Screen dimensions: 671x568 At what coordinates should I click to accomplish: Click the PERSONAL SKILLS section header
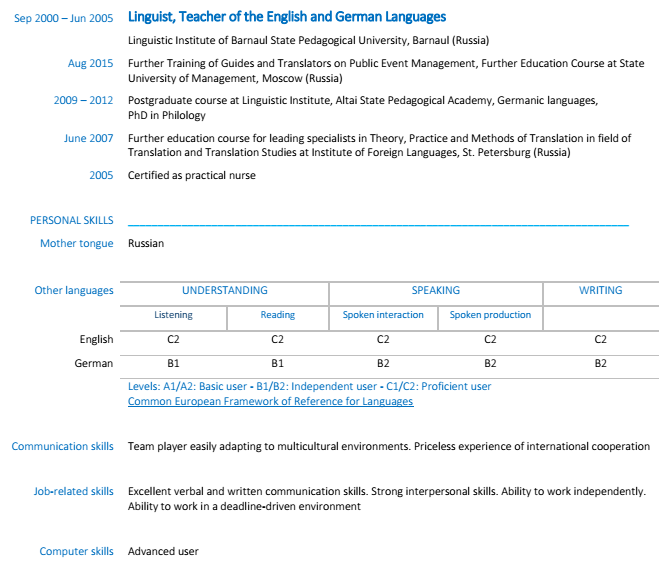click(x=72, y=220)
